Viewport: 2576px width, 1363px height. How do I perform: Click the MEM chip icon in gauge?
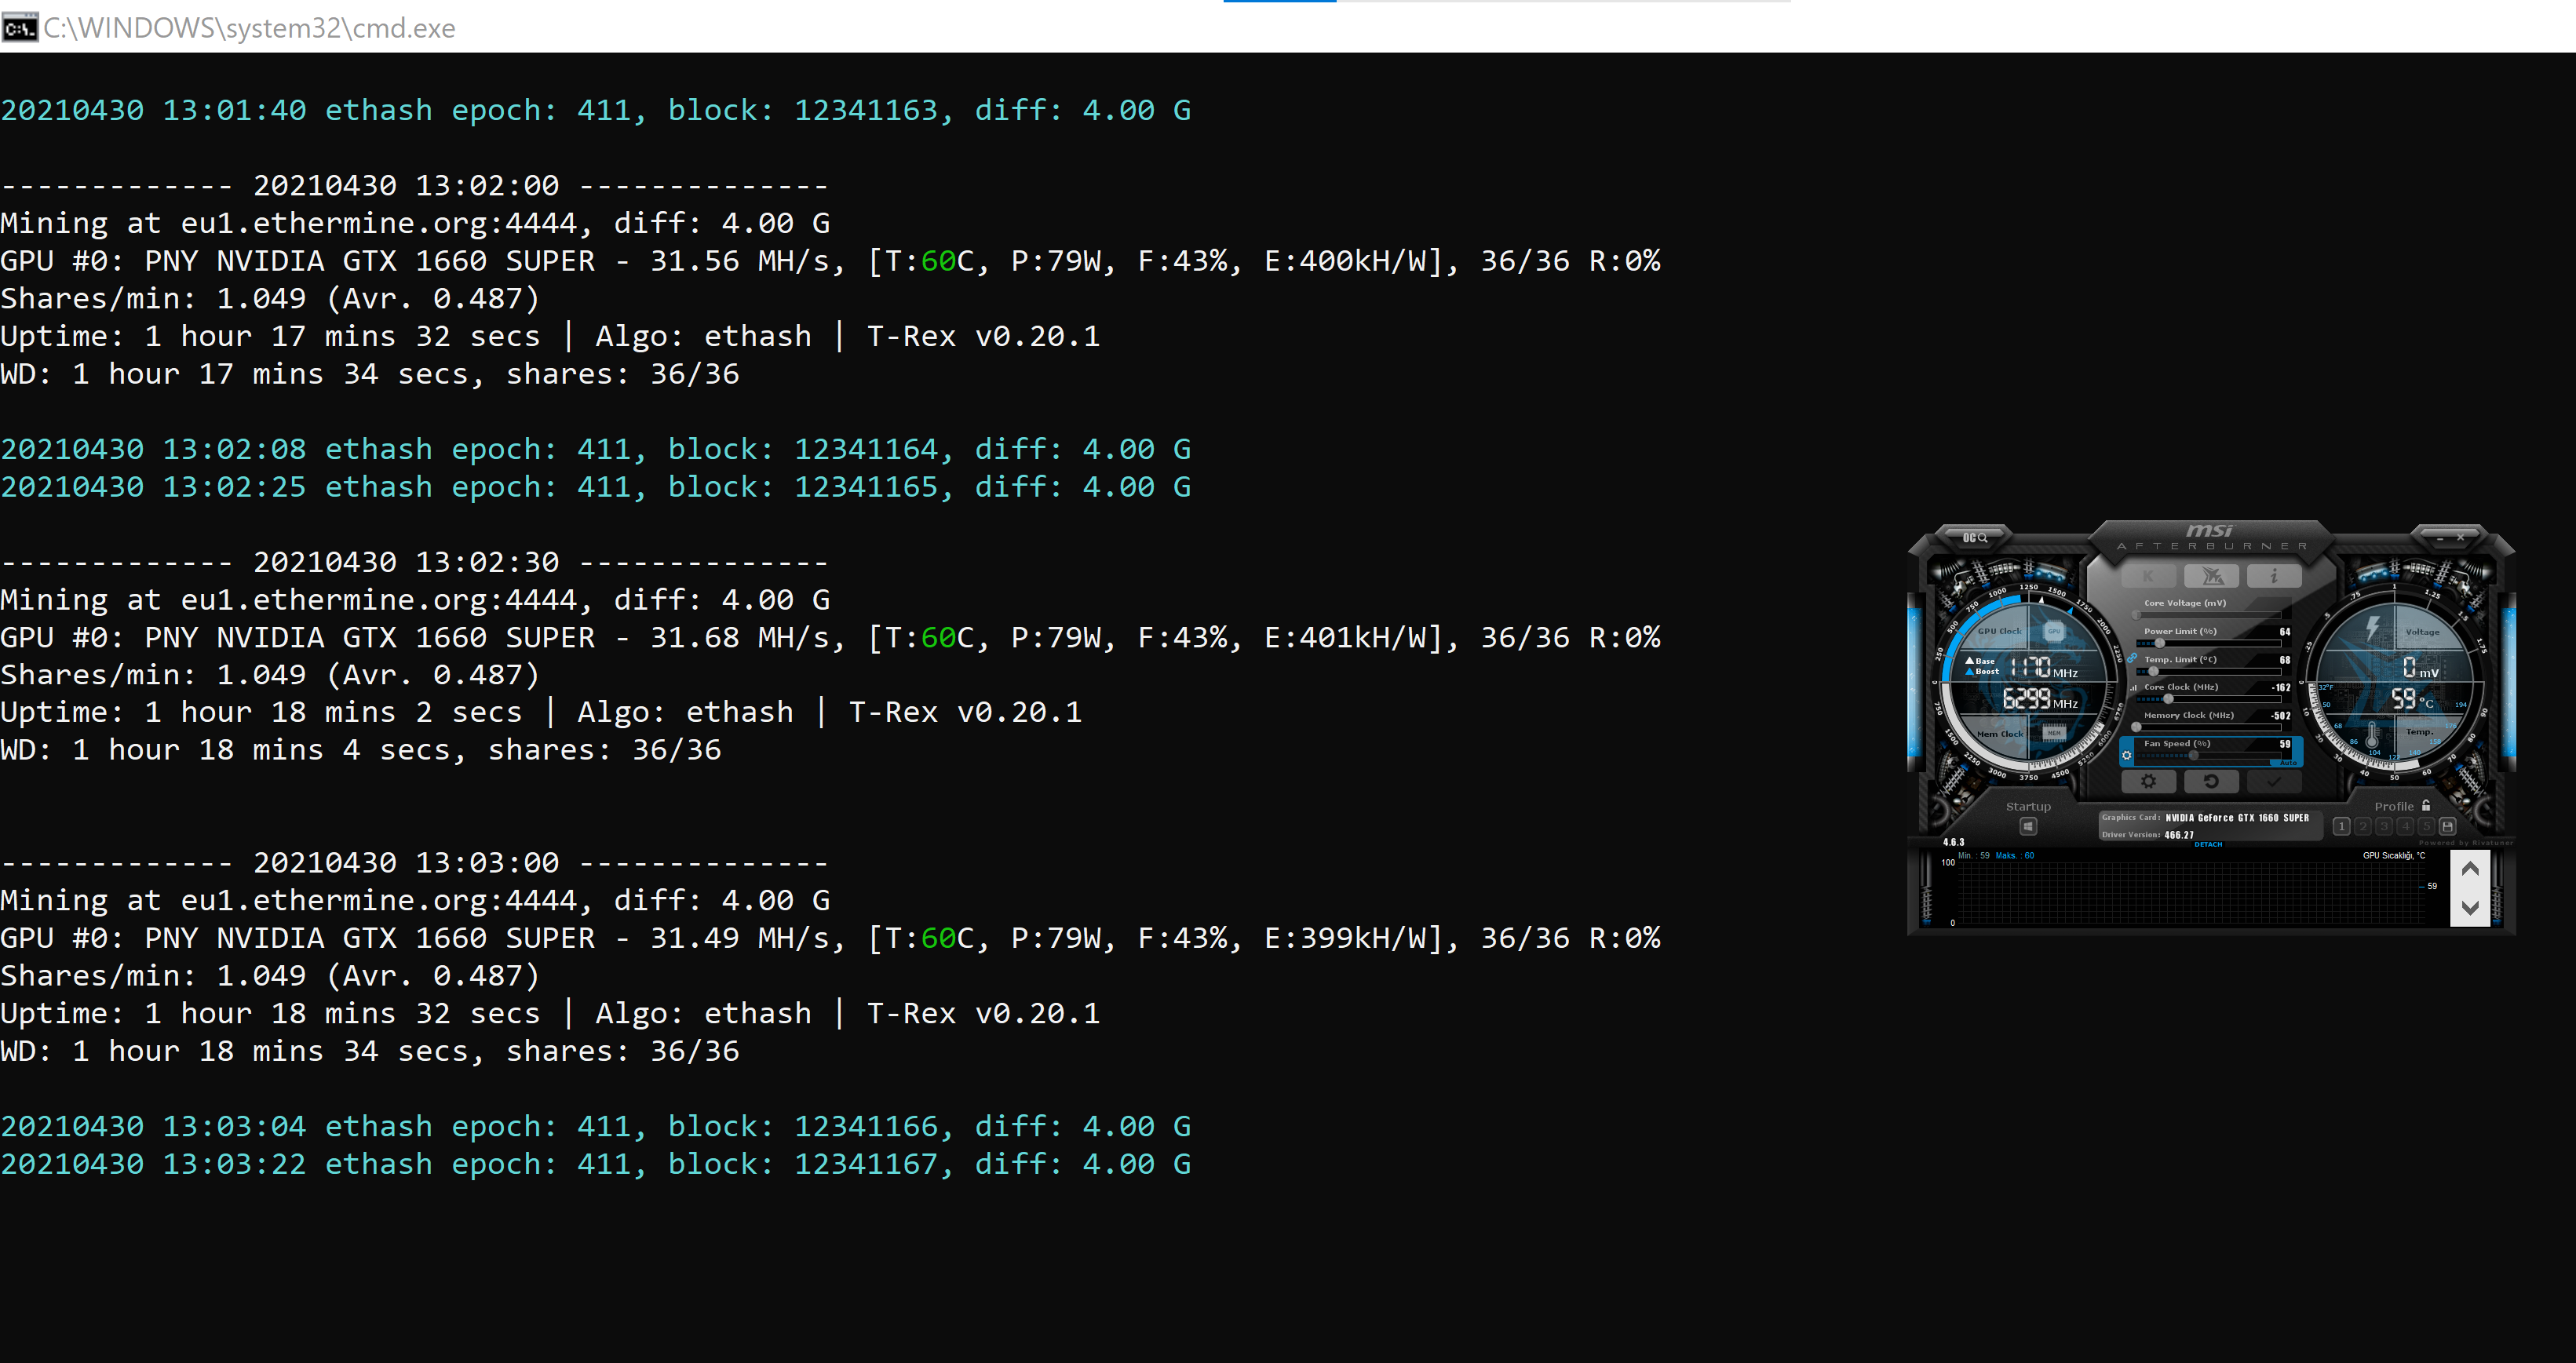coord(2055,734)
